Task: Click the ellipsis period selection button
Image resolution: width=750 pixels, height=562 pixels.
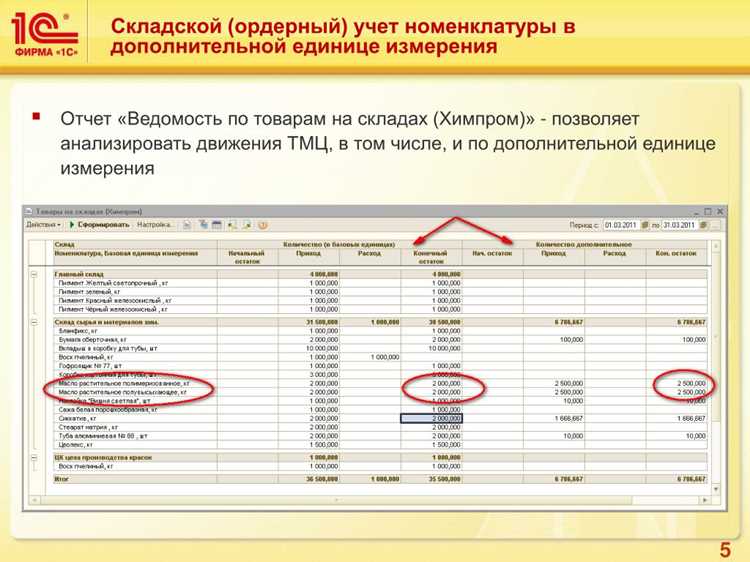Action: pos(715,225)
